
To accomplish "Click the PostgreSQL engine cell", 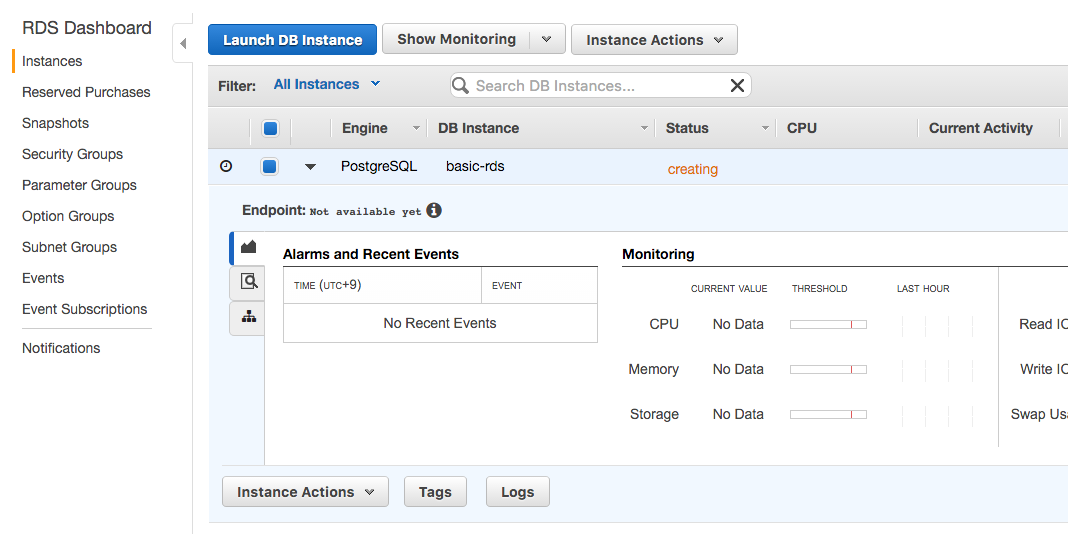I will [x=379, y=166].
